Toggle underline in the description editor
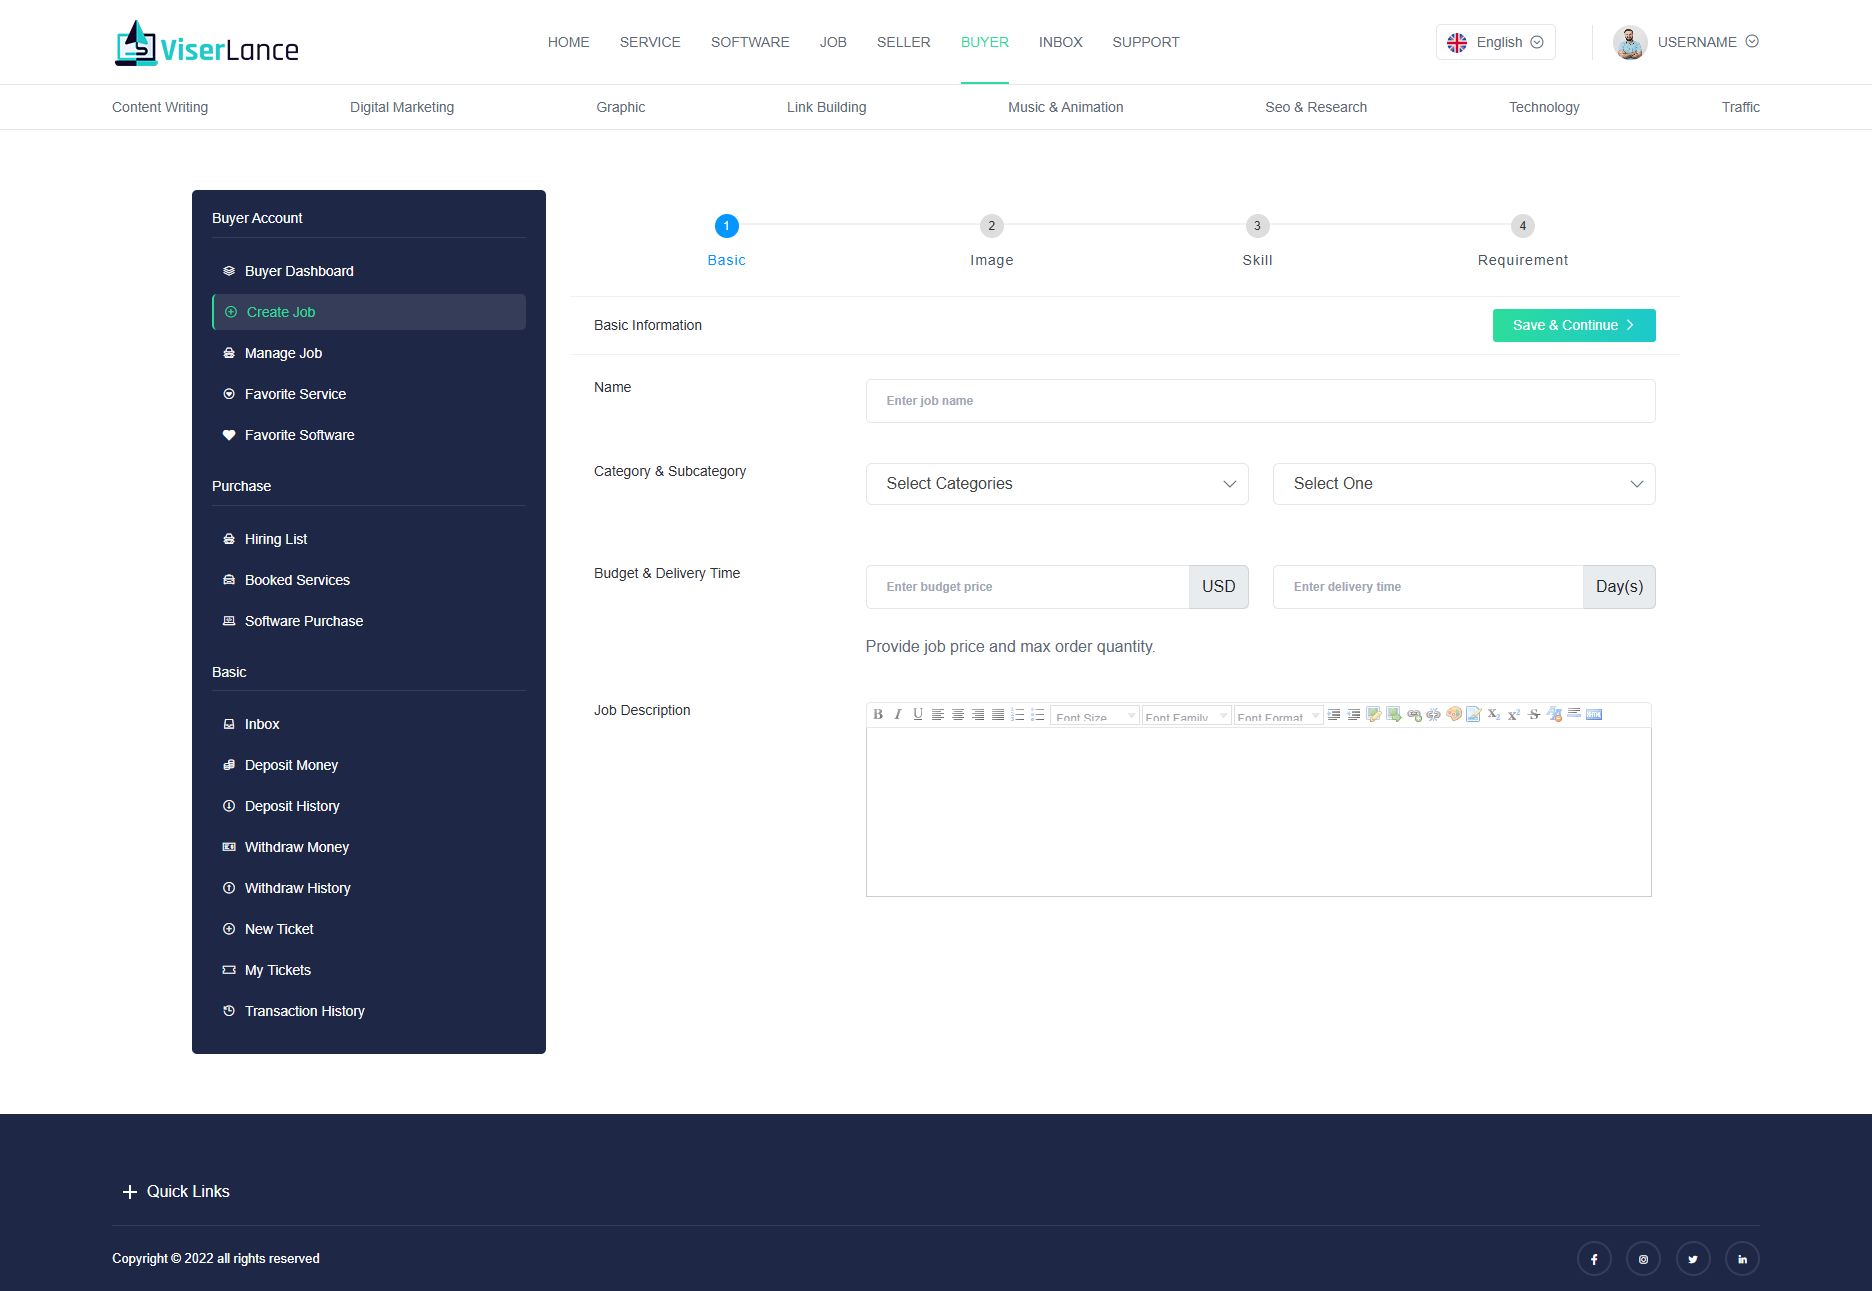The width and height of the screenshot is (1872, 1291). [918, 714]
